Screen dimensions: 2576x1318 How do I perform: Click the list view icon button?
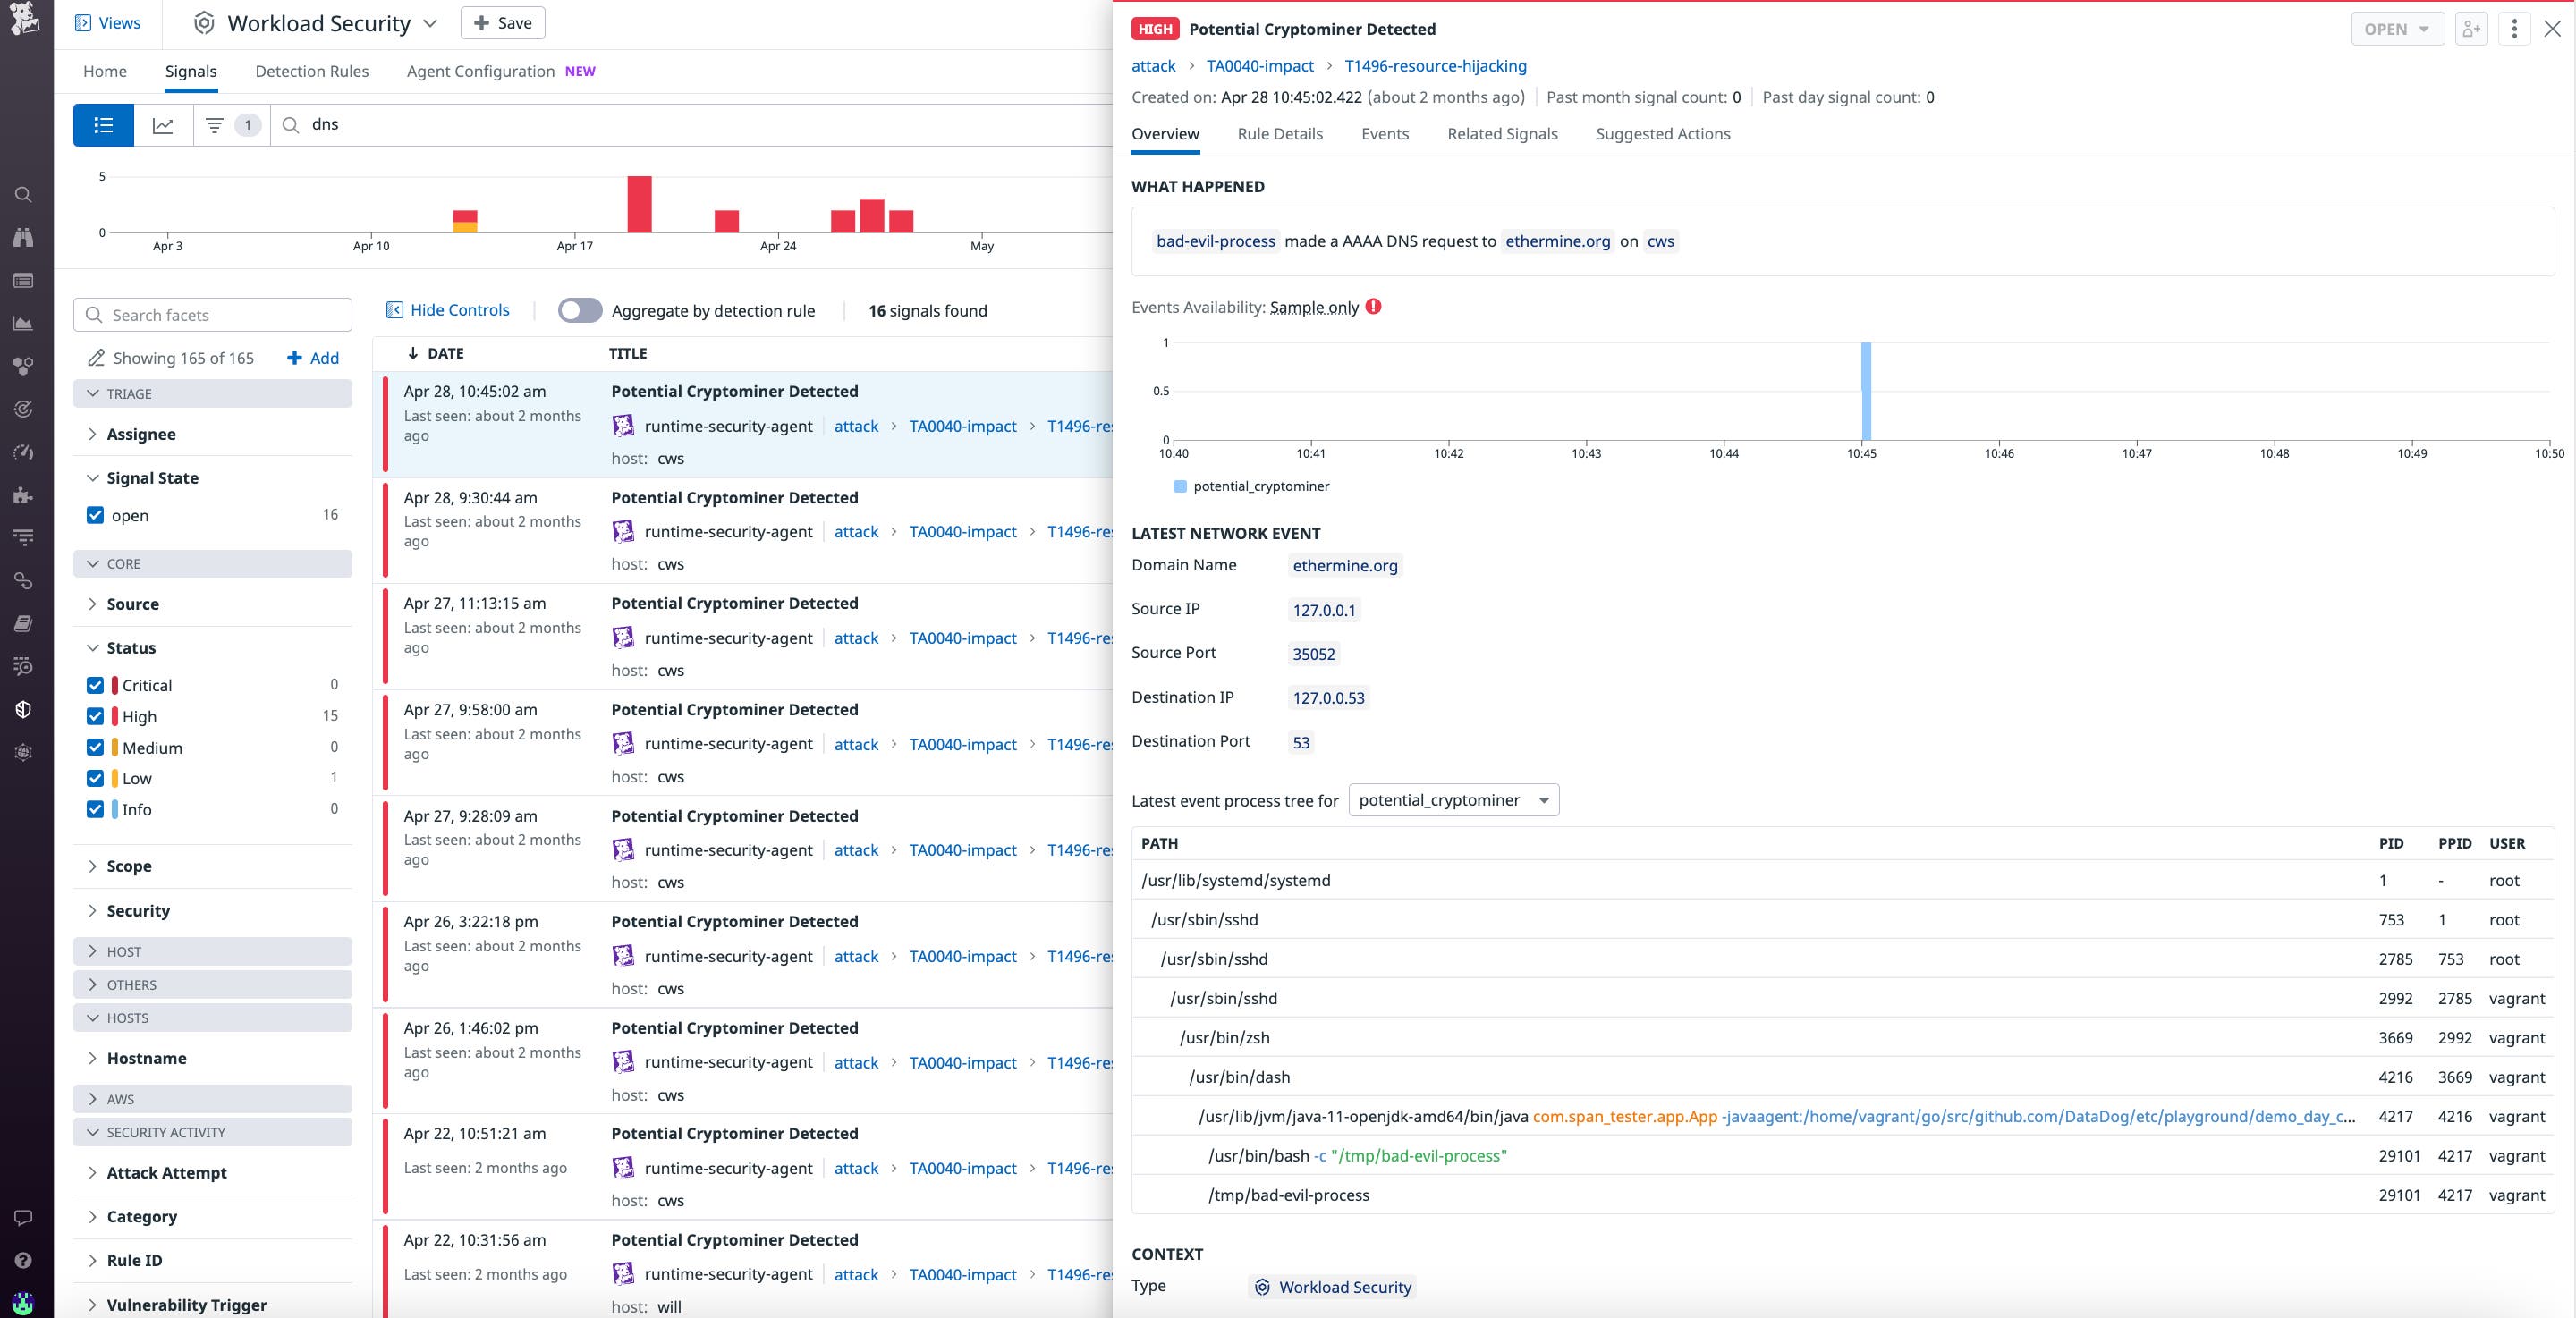tap(103, 125)
